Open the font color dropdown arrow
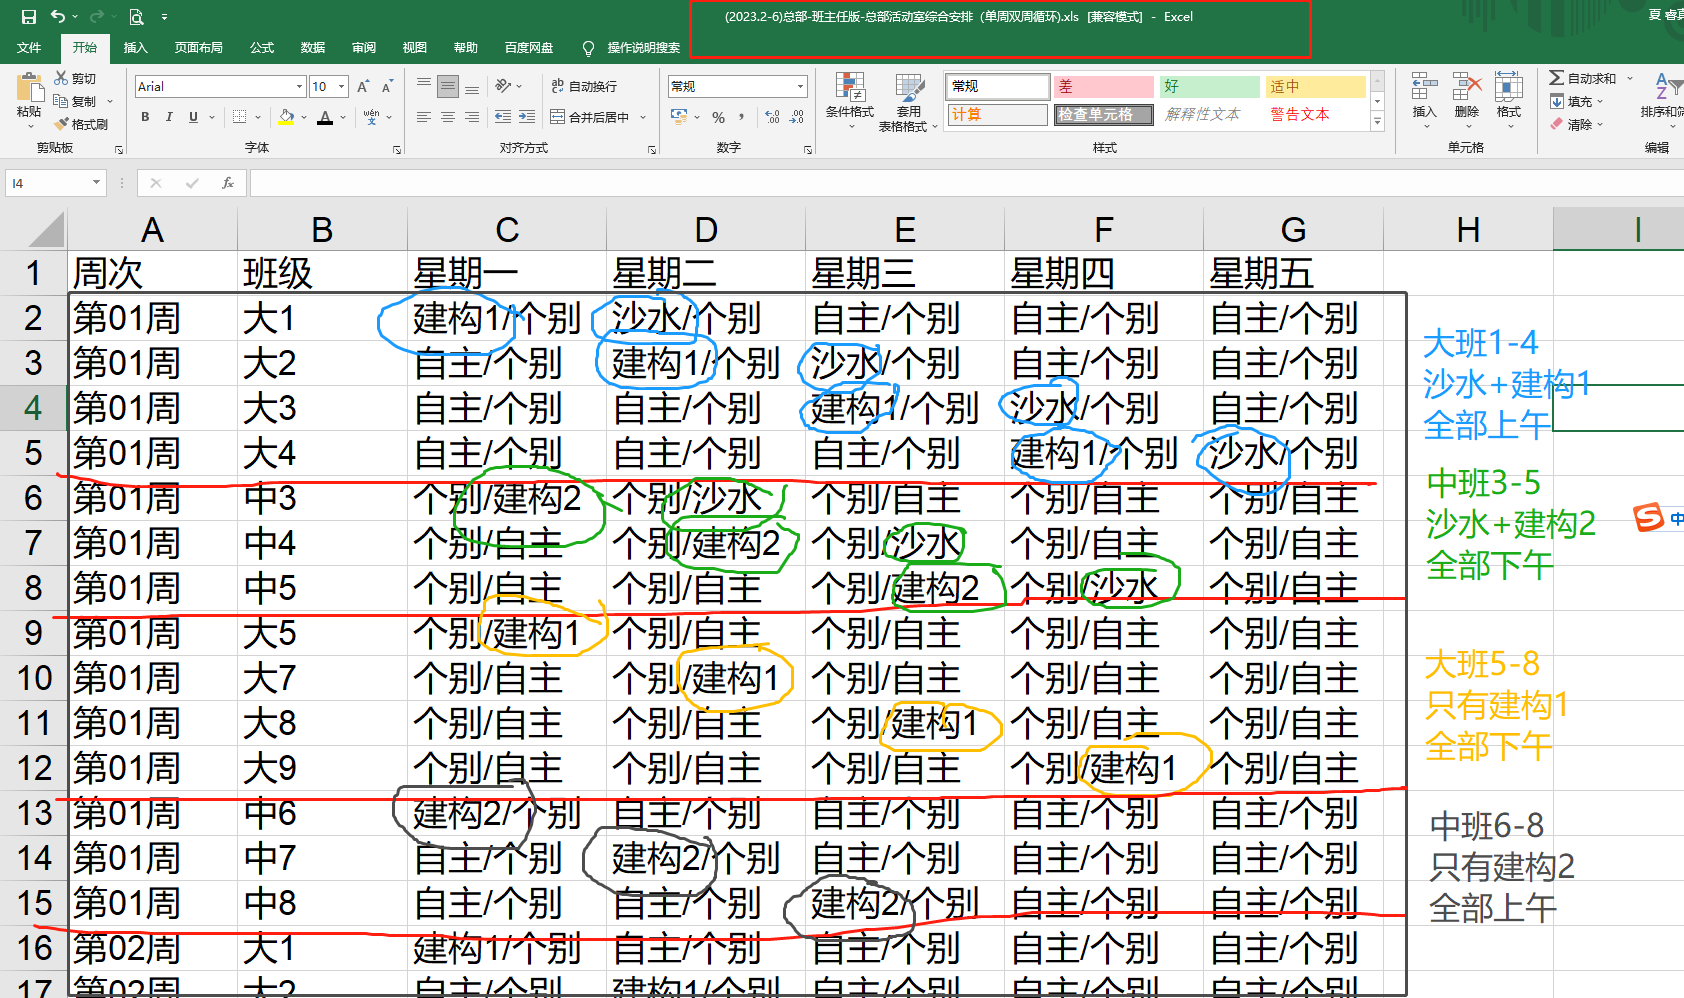1684x998 pixels. [x=343, y=117]
